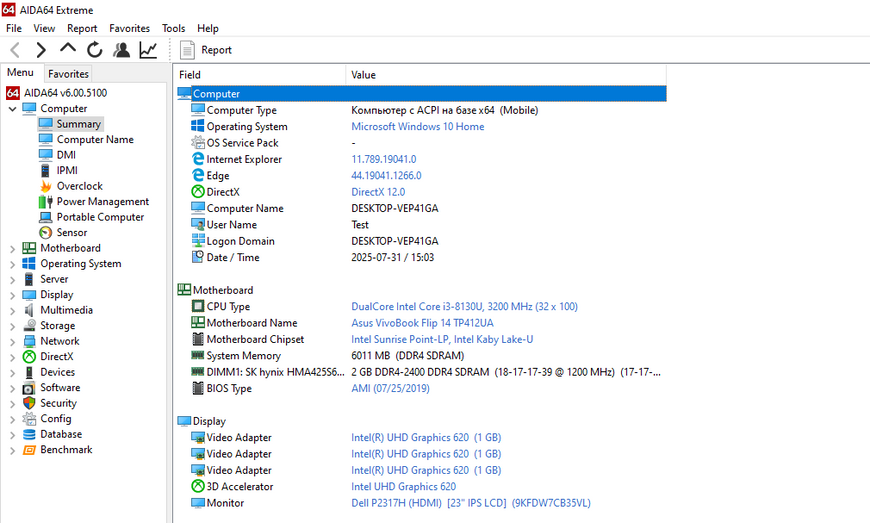Viewport: 870px width, 523px height.
Task: Expand the Storage tree node
Action: tap(12, 326)
